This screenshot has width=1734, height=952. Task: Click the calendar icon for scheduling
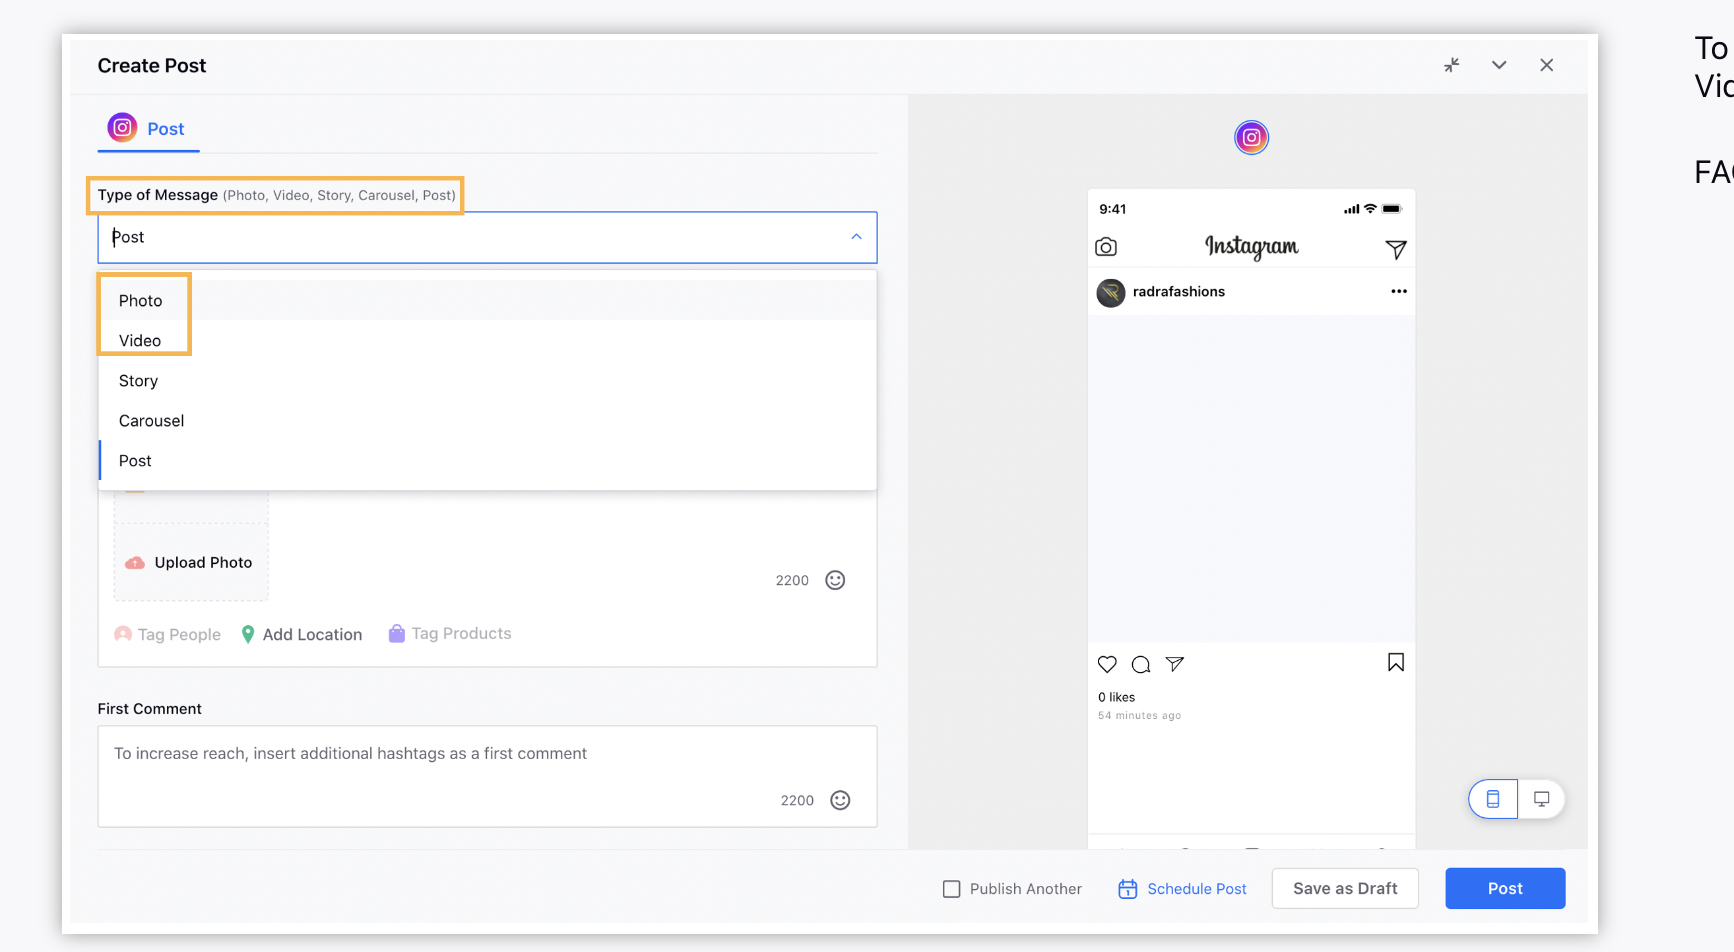pyautogui.click(x=1128, y=889)
